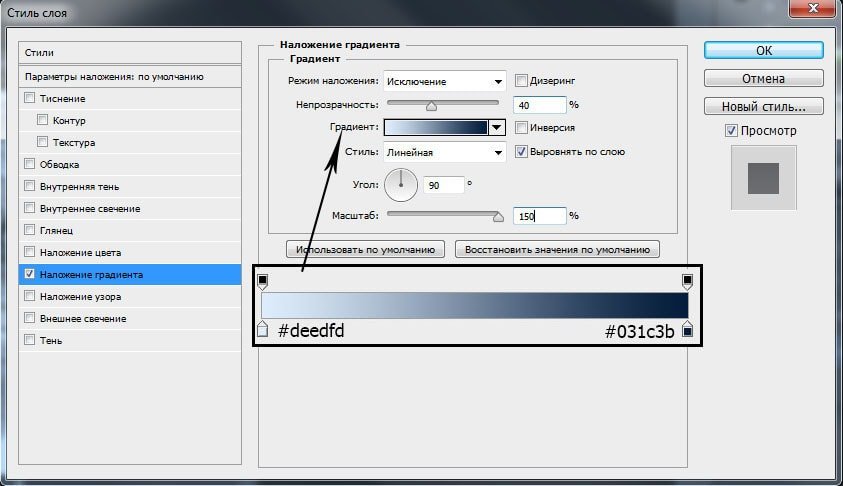Click the Непрозрачность slider handle
The height and width of the screenshot is (486, 843).
coord(432,105)
